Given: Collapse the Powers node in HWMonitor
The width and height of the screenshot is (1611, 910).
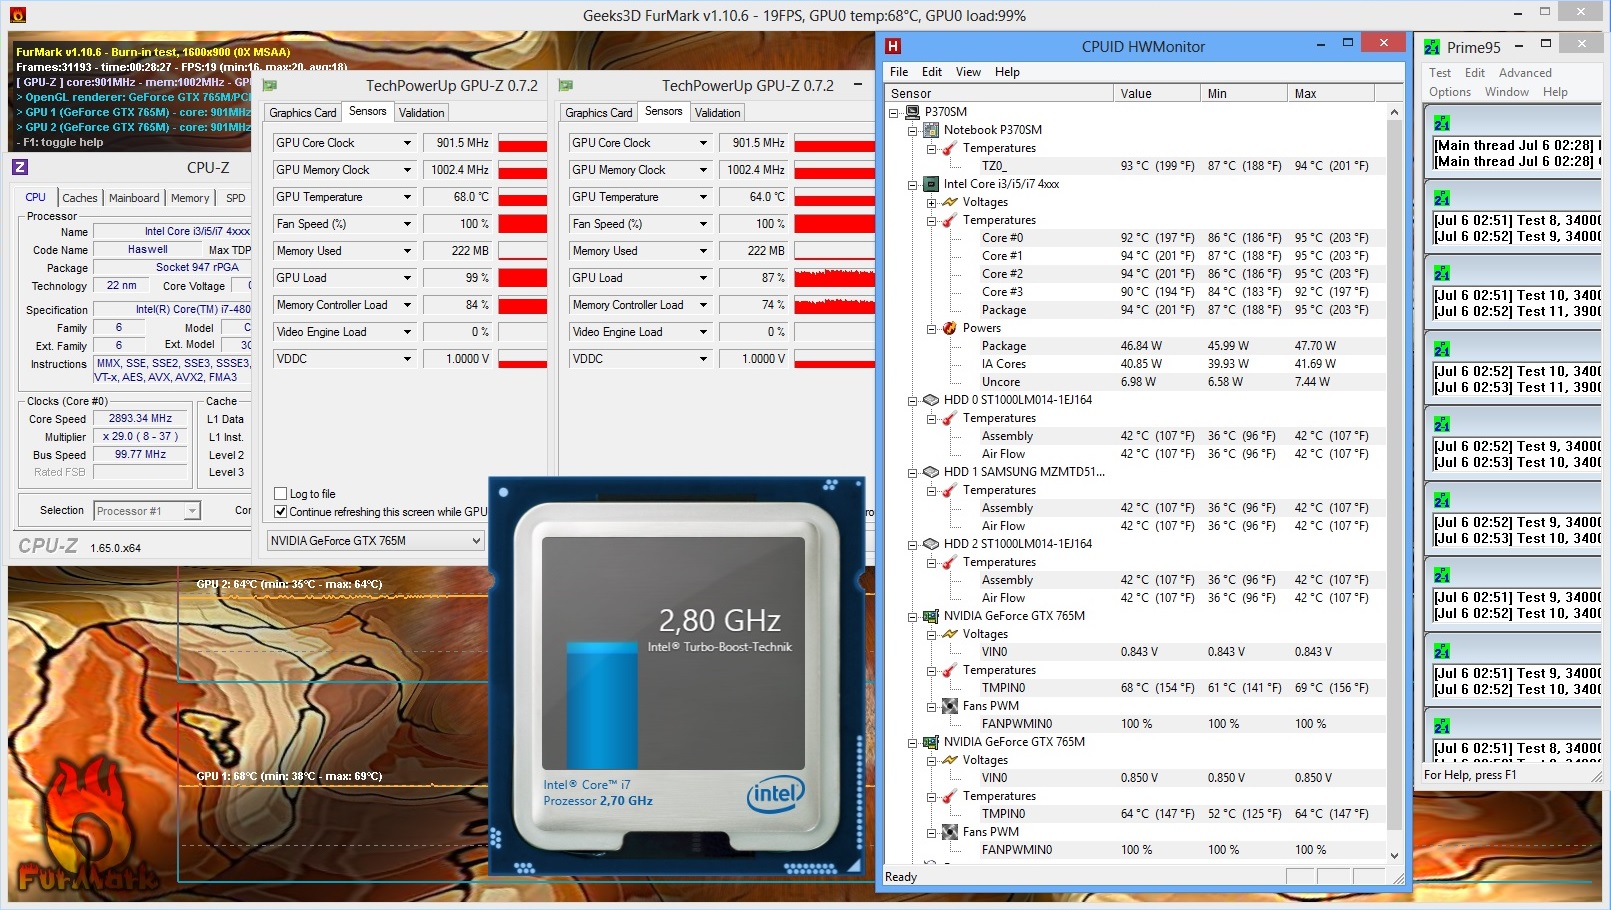Looking at the screenshot, I should (x=932, y=328).
